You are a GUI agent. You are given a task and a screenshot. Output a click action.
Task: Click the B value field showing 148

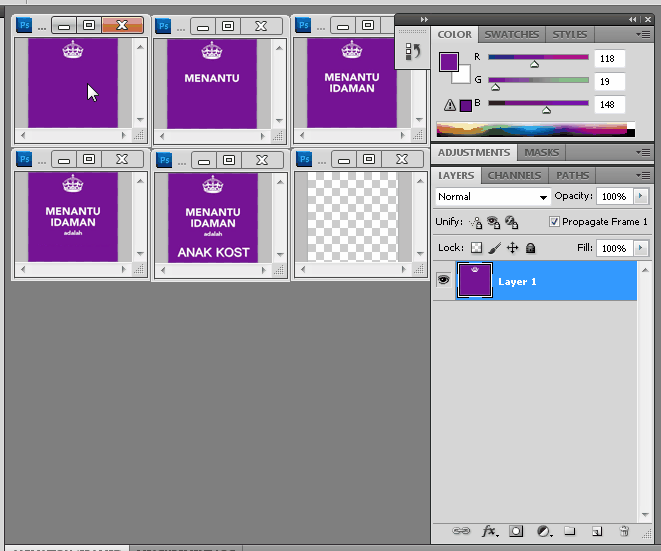click(609, 105)
